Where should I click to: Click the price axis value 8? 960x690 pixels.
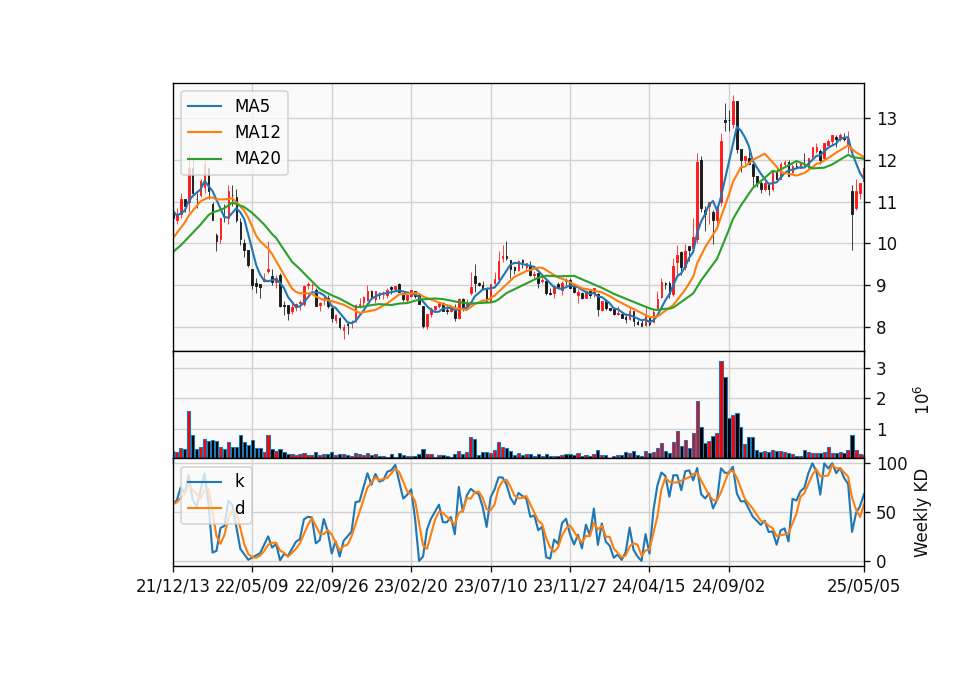tap(882, 328)
